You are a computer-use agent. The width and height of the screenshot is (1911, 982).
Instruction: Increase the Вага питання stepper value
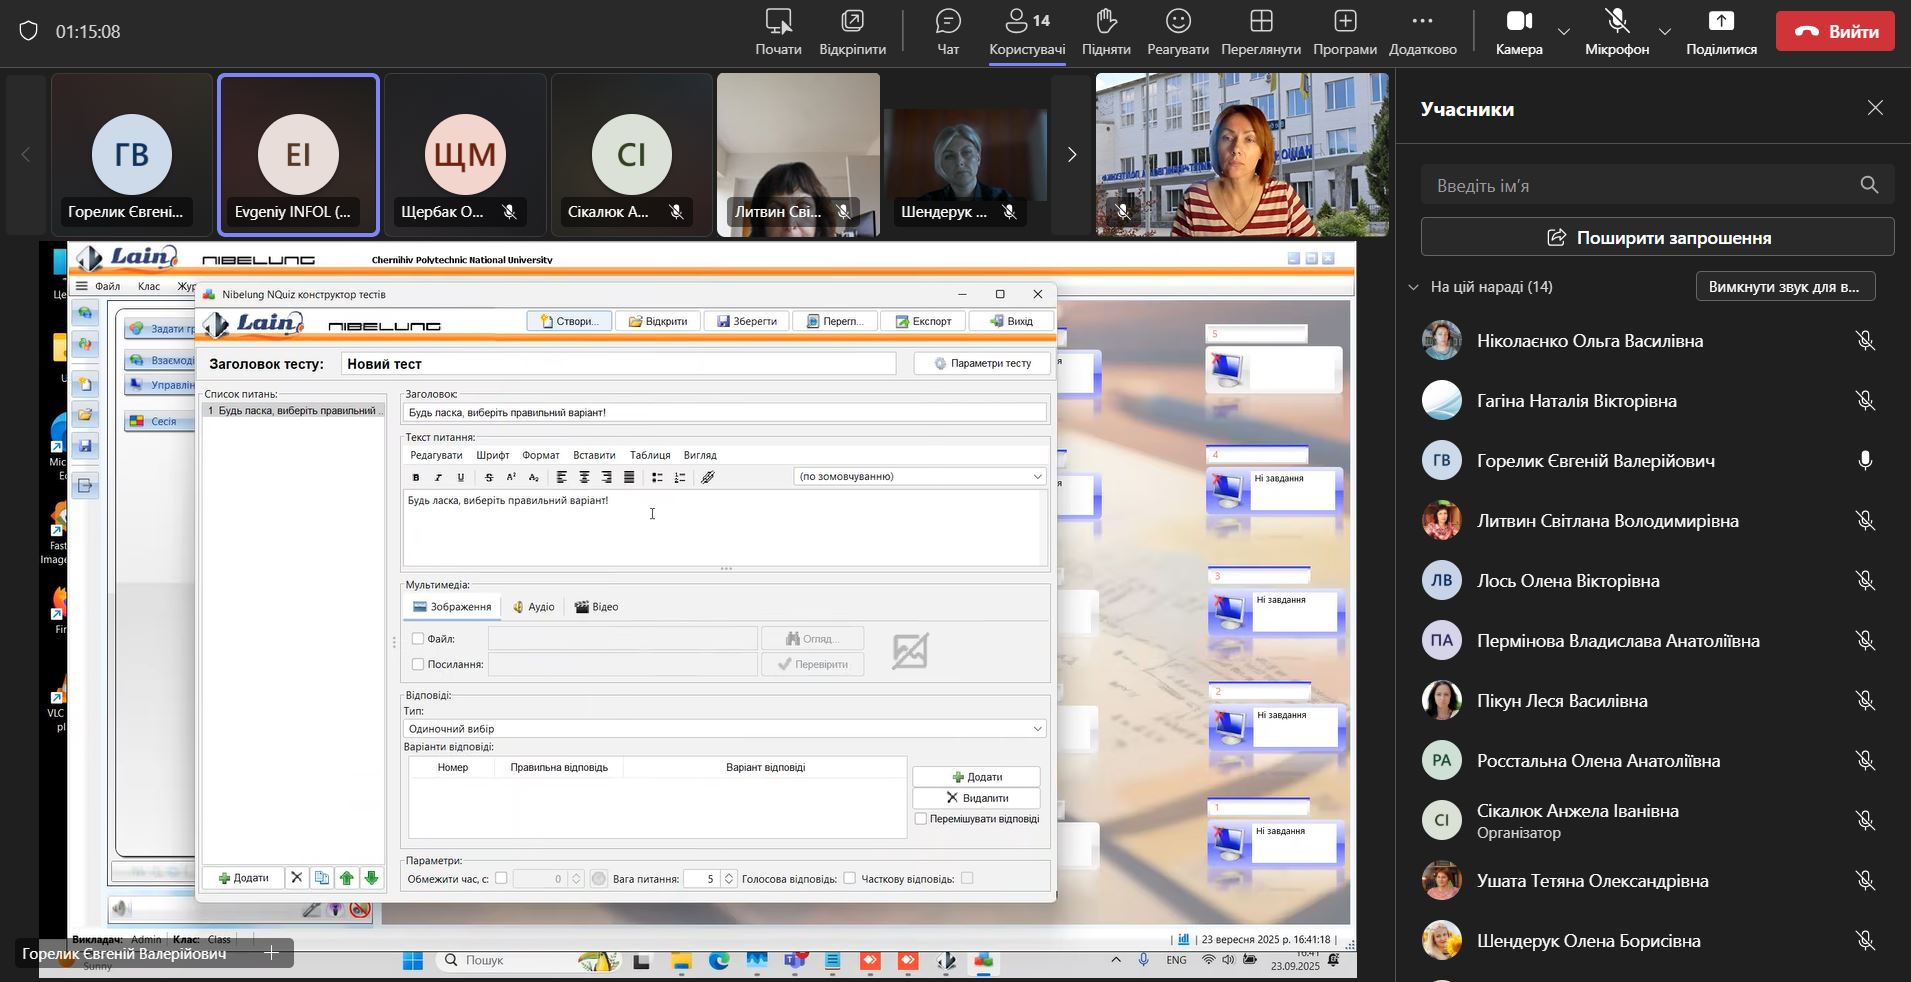click(729, 874)
